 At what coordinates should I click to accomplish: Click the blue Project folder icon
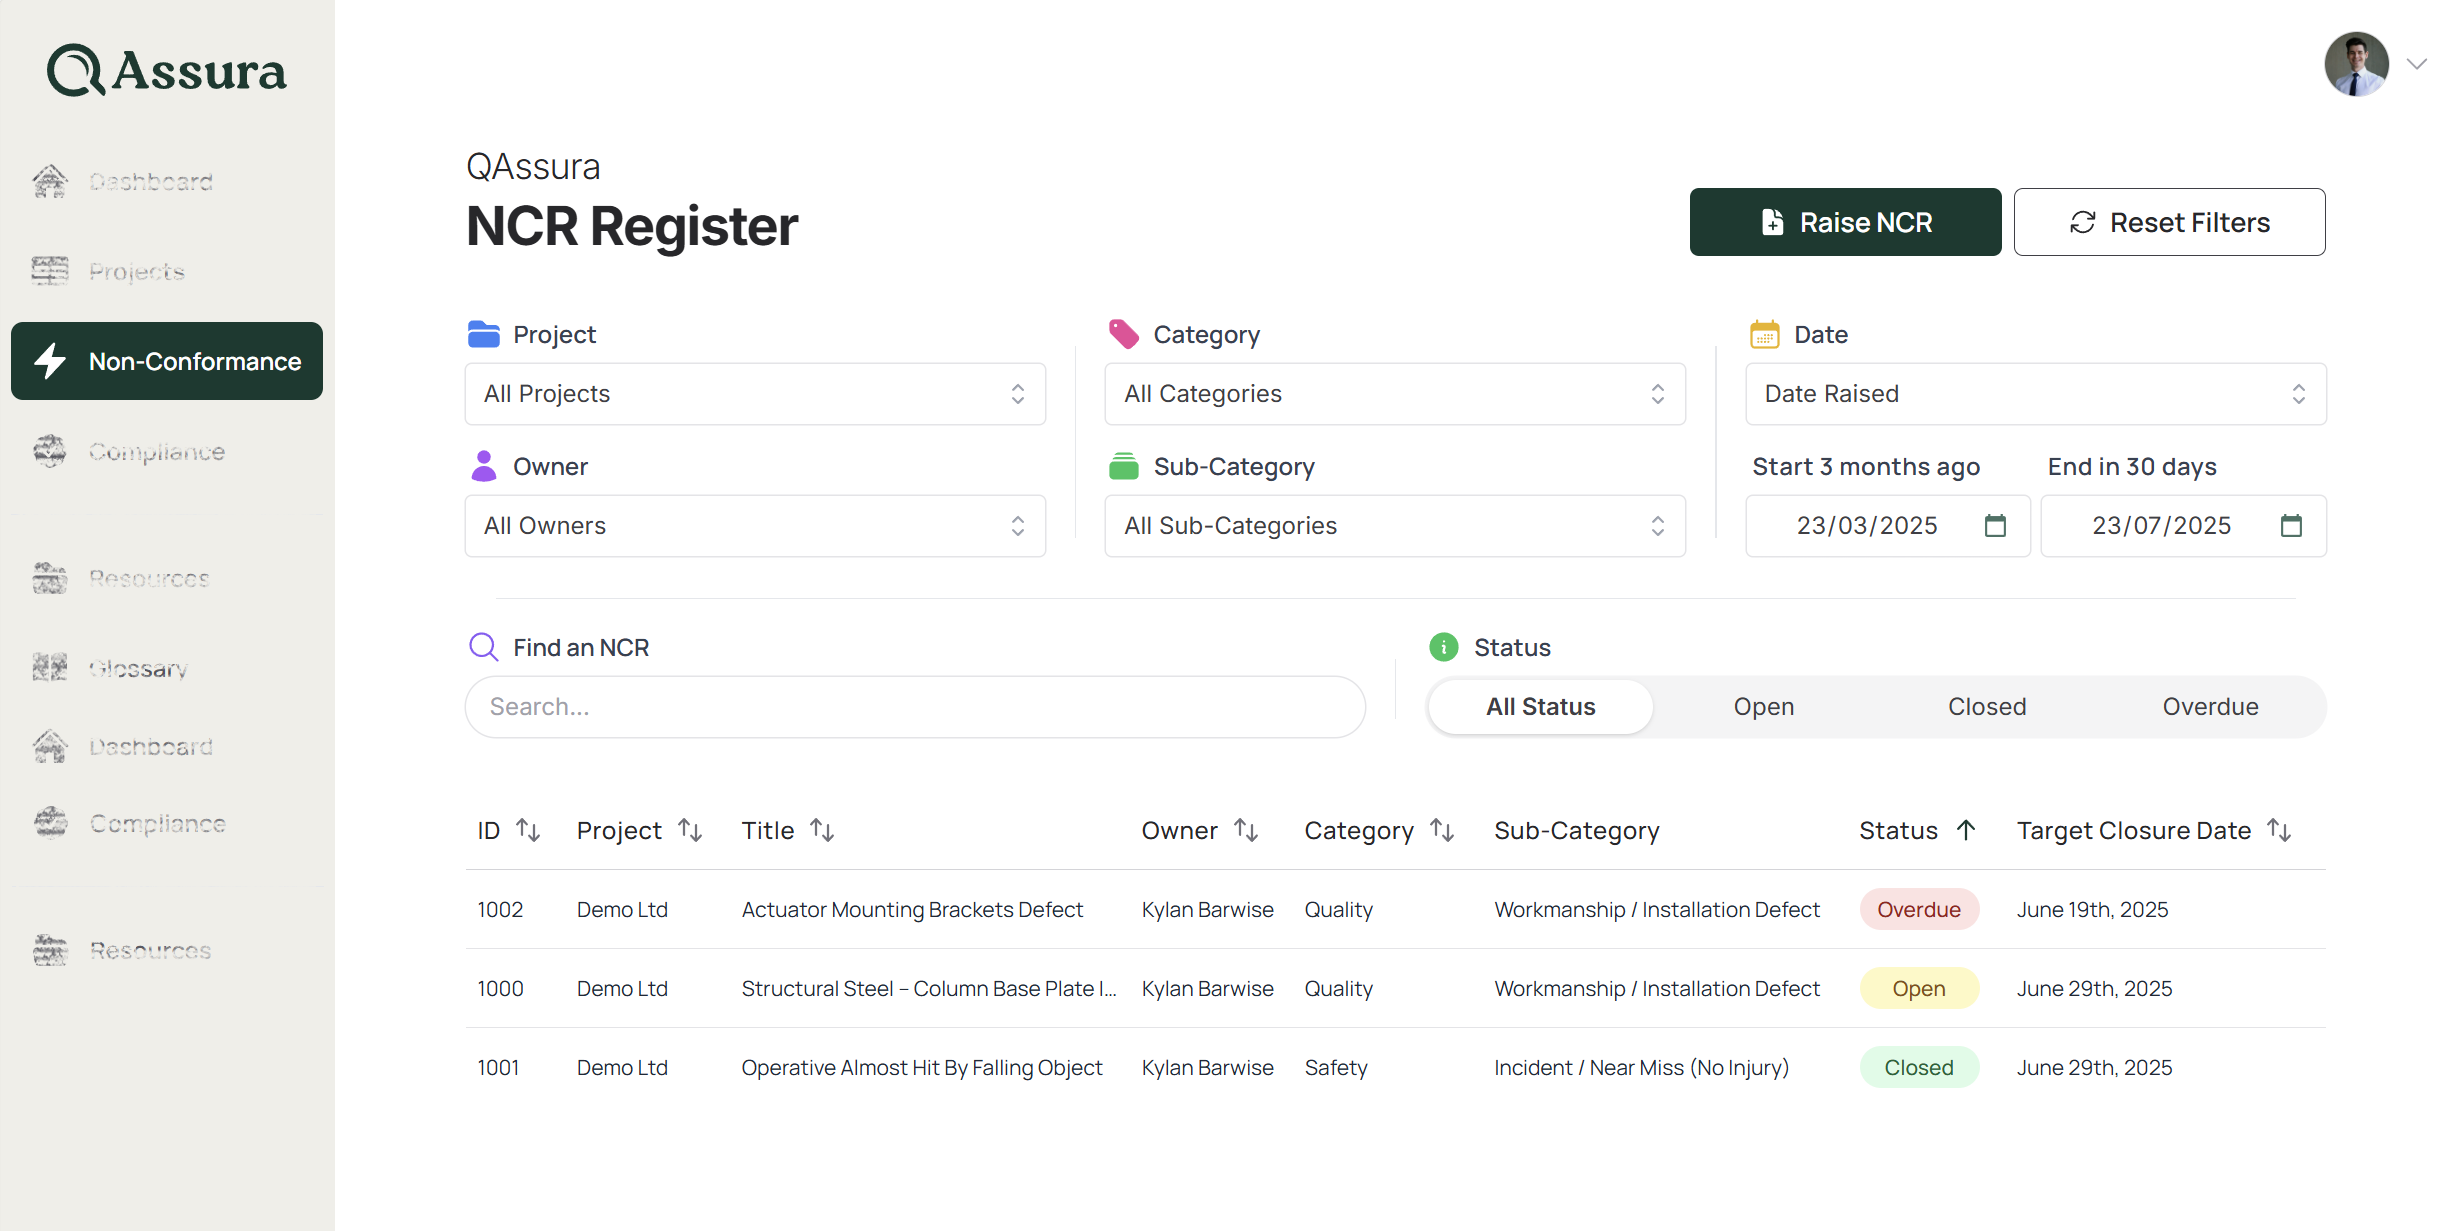point(484,334)
